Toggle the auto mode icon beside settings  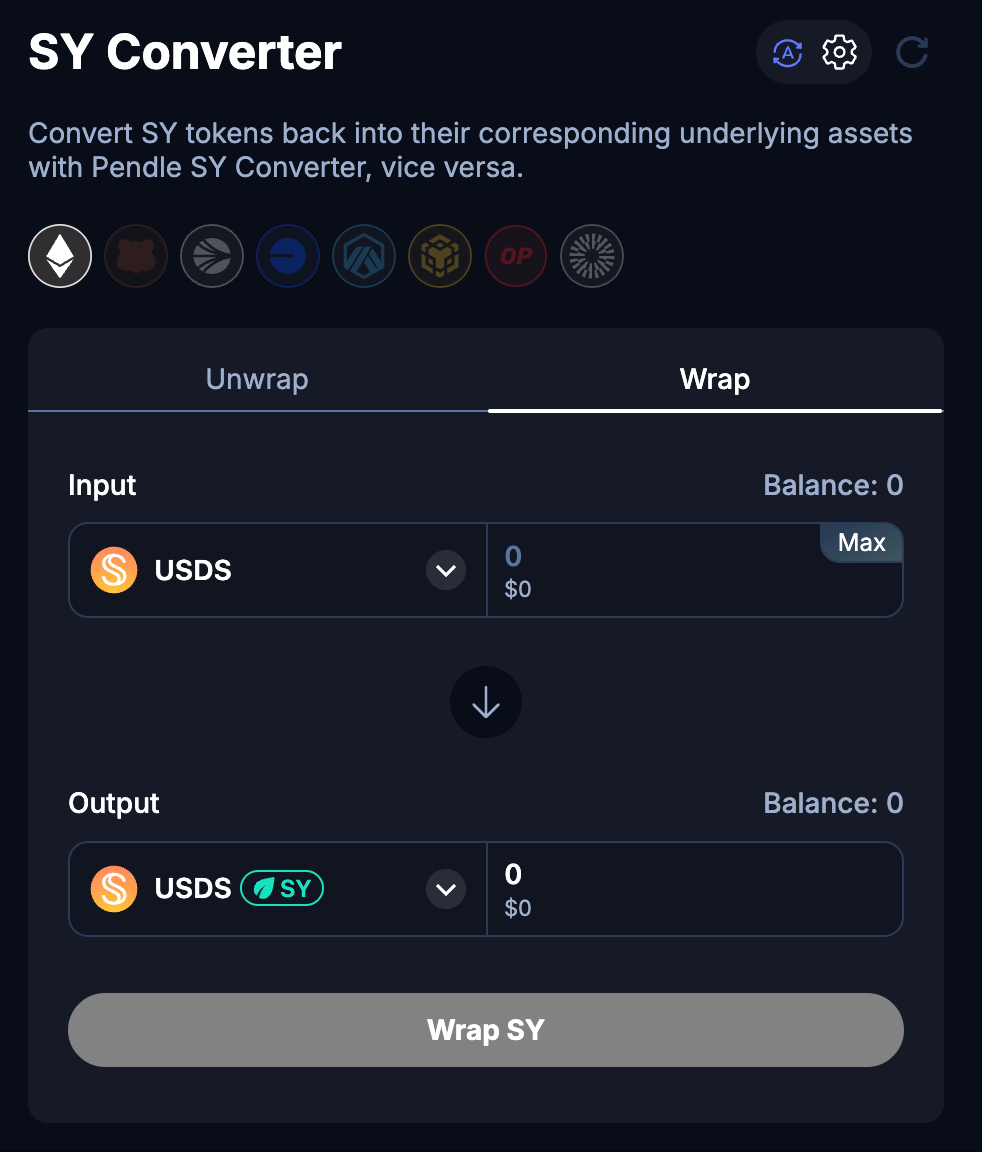coord(787,53)
